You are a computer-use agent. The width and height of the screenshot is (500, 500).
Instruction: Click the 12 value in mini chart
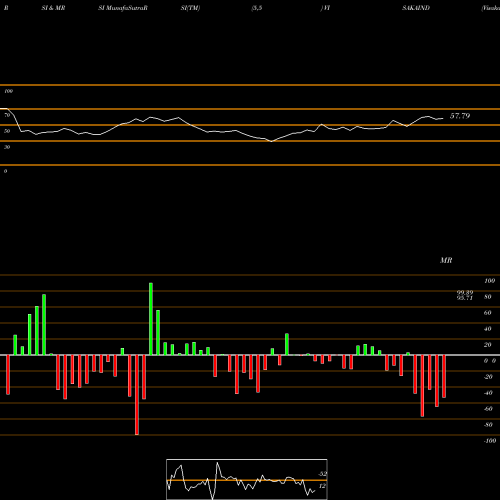tap(322, 486)
